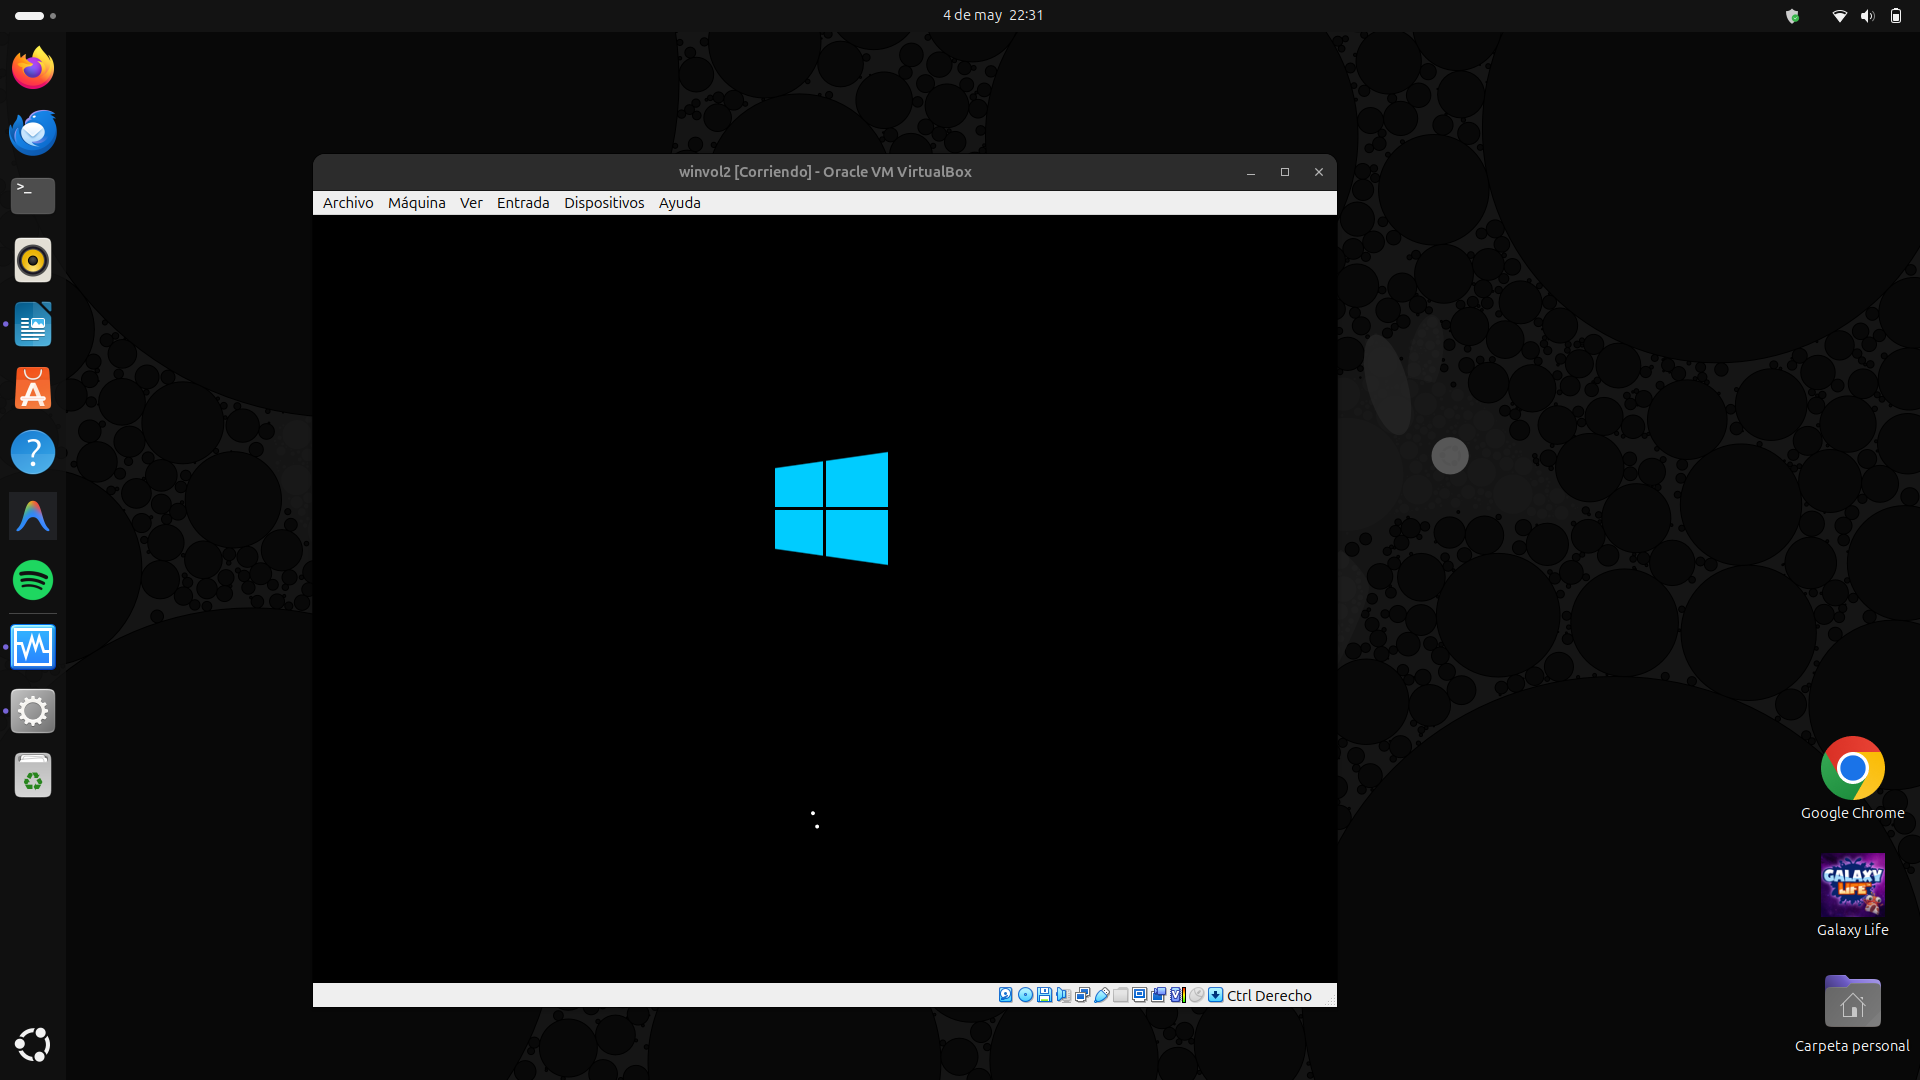Click the floppy disk status icon

1044,995
